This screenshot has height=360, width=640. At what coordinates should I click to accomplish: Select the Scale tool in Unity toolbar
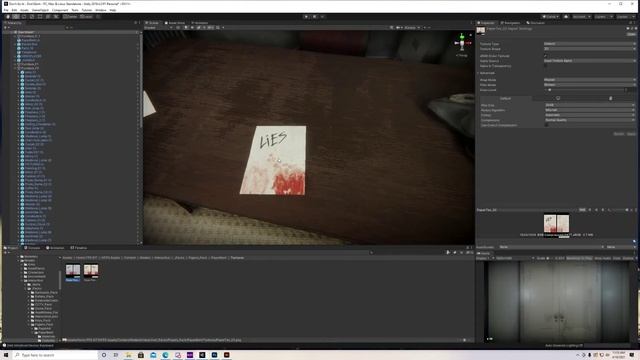pyautogui.click(x=32, y=17)
